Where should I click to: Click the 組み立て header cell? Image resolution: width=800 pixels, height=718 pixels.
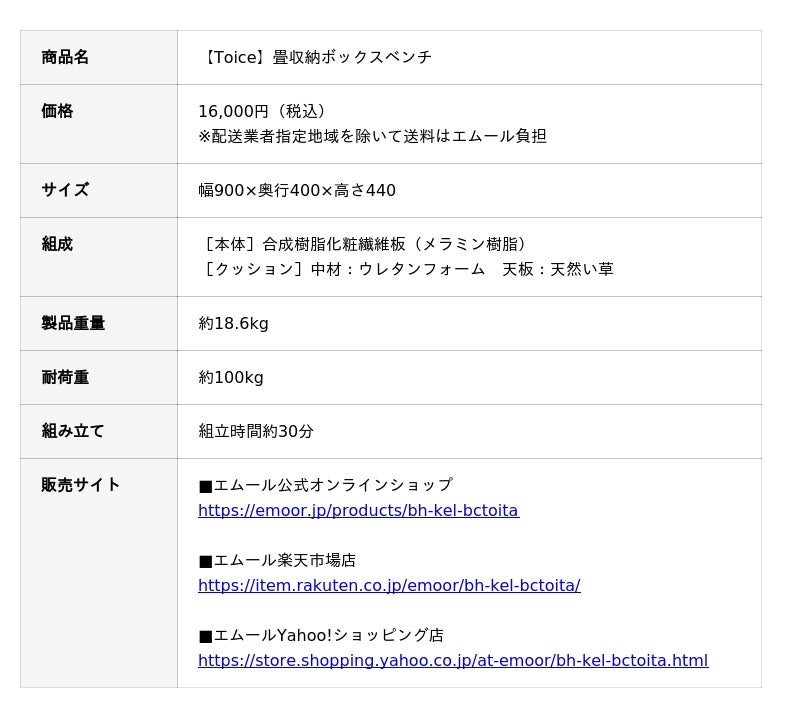click(x=99, y=432)
